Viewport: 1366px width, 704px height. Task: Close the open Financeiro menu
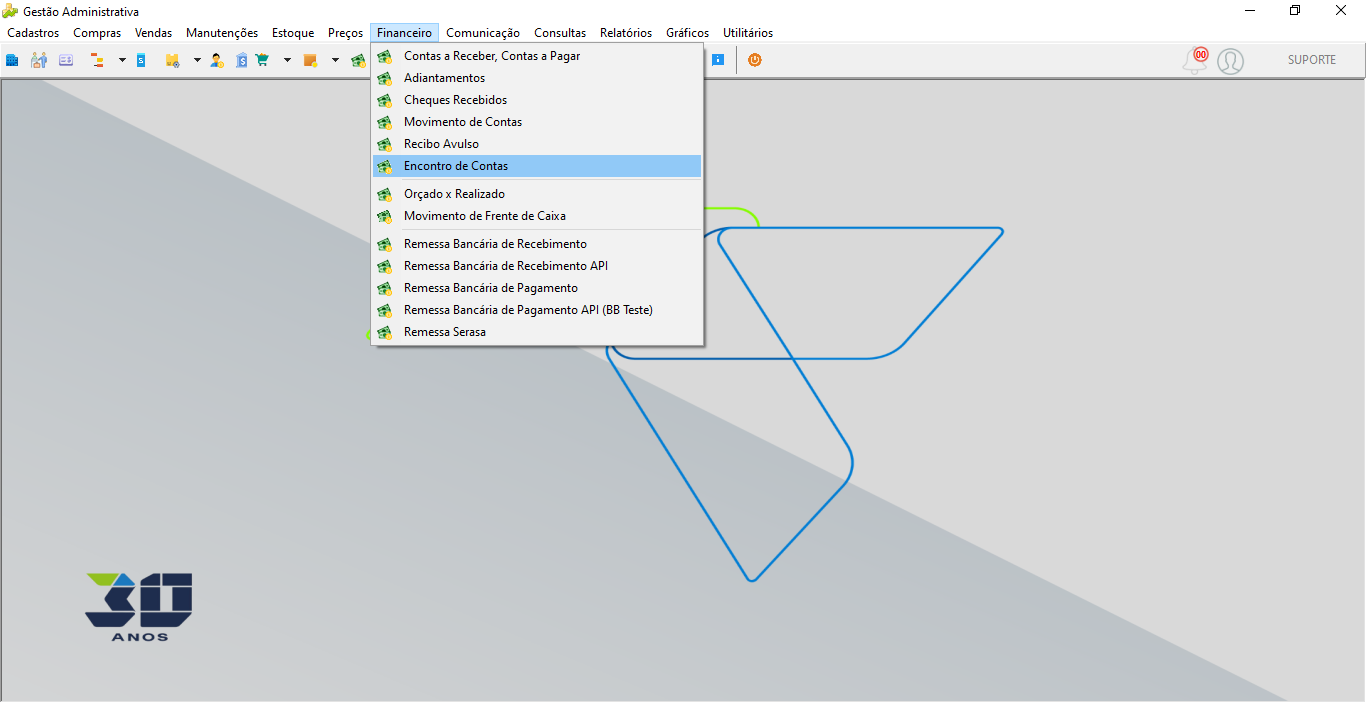tap(405, 33)
